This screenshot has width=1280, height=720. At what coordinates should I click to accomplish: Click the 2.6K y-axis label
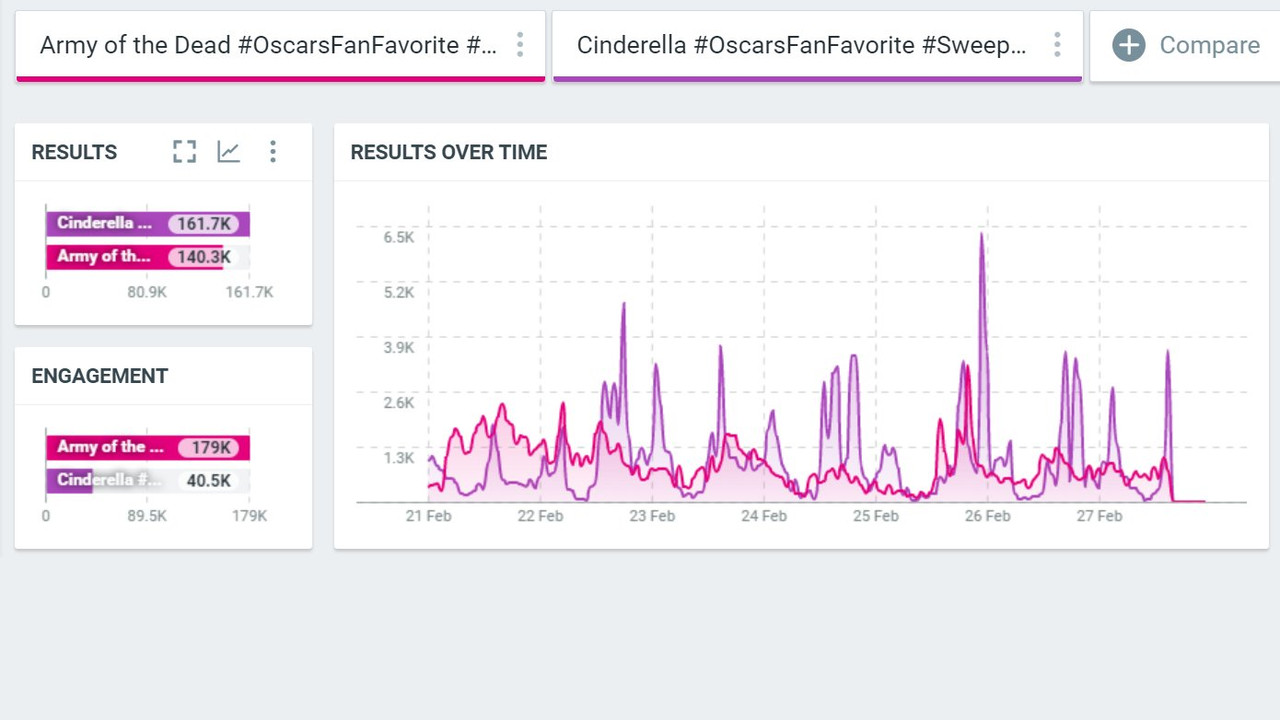coord(398,402)
